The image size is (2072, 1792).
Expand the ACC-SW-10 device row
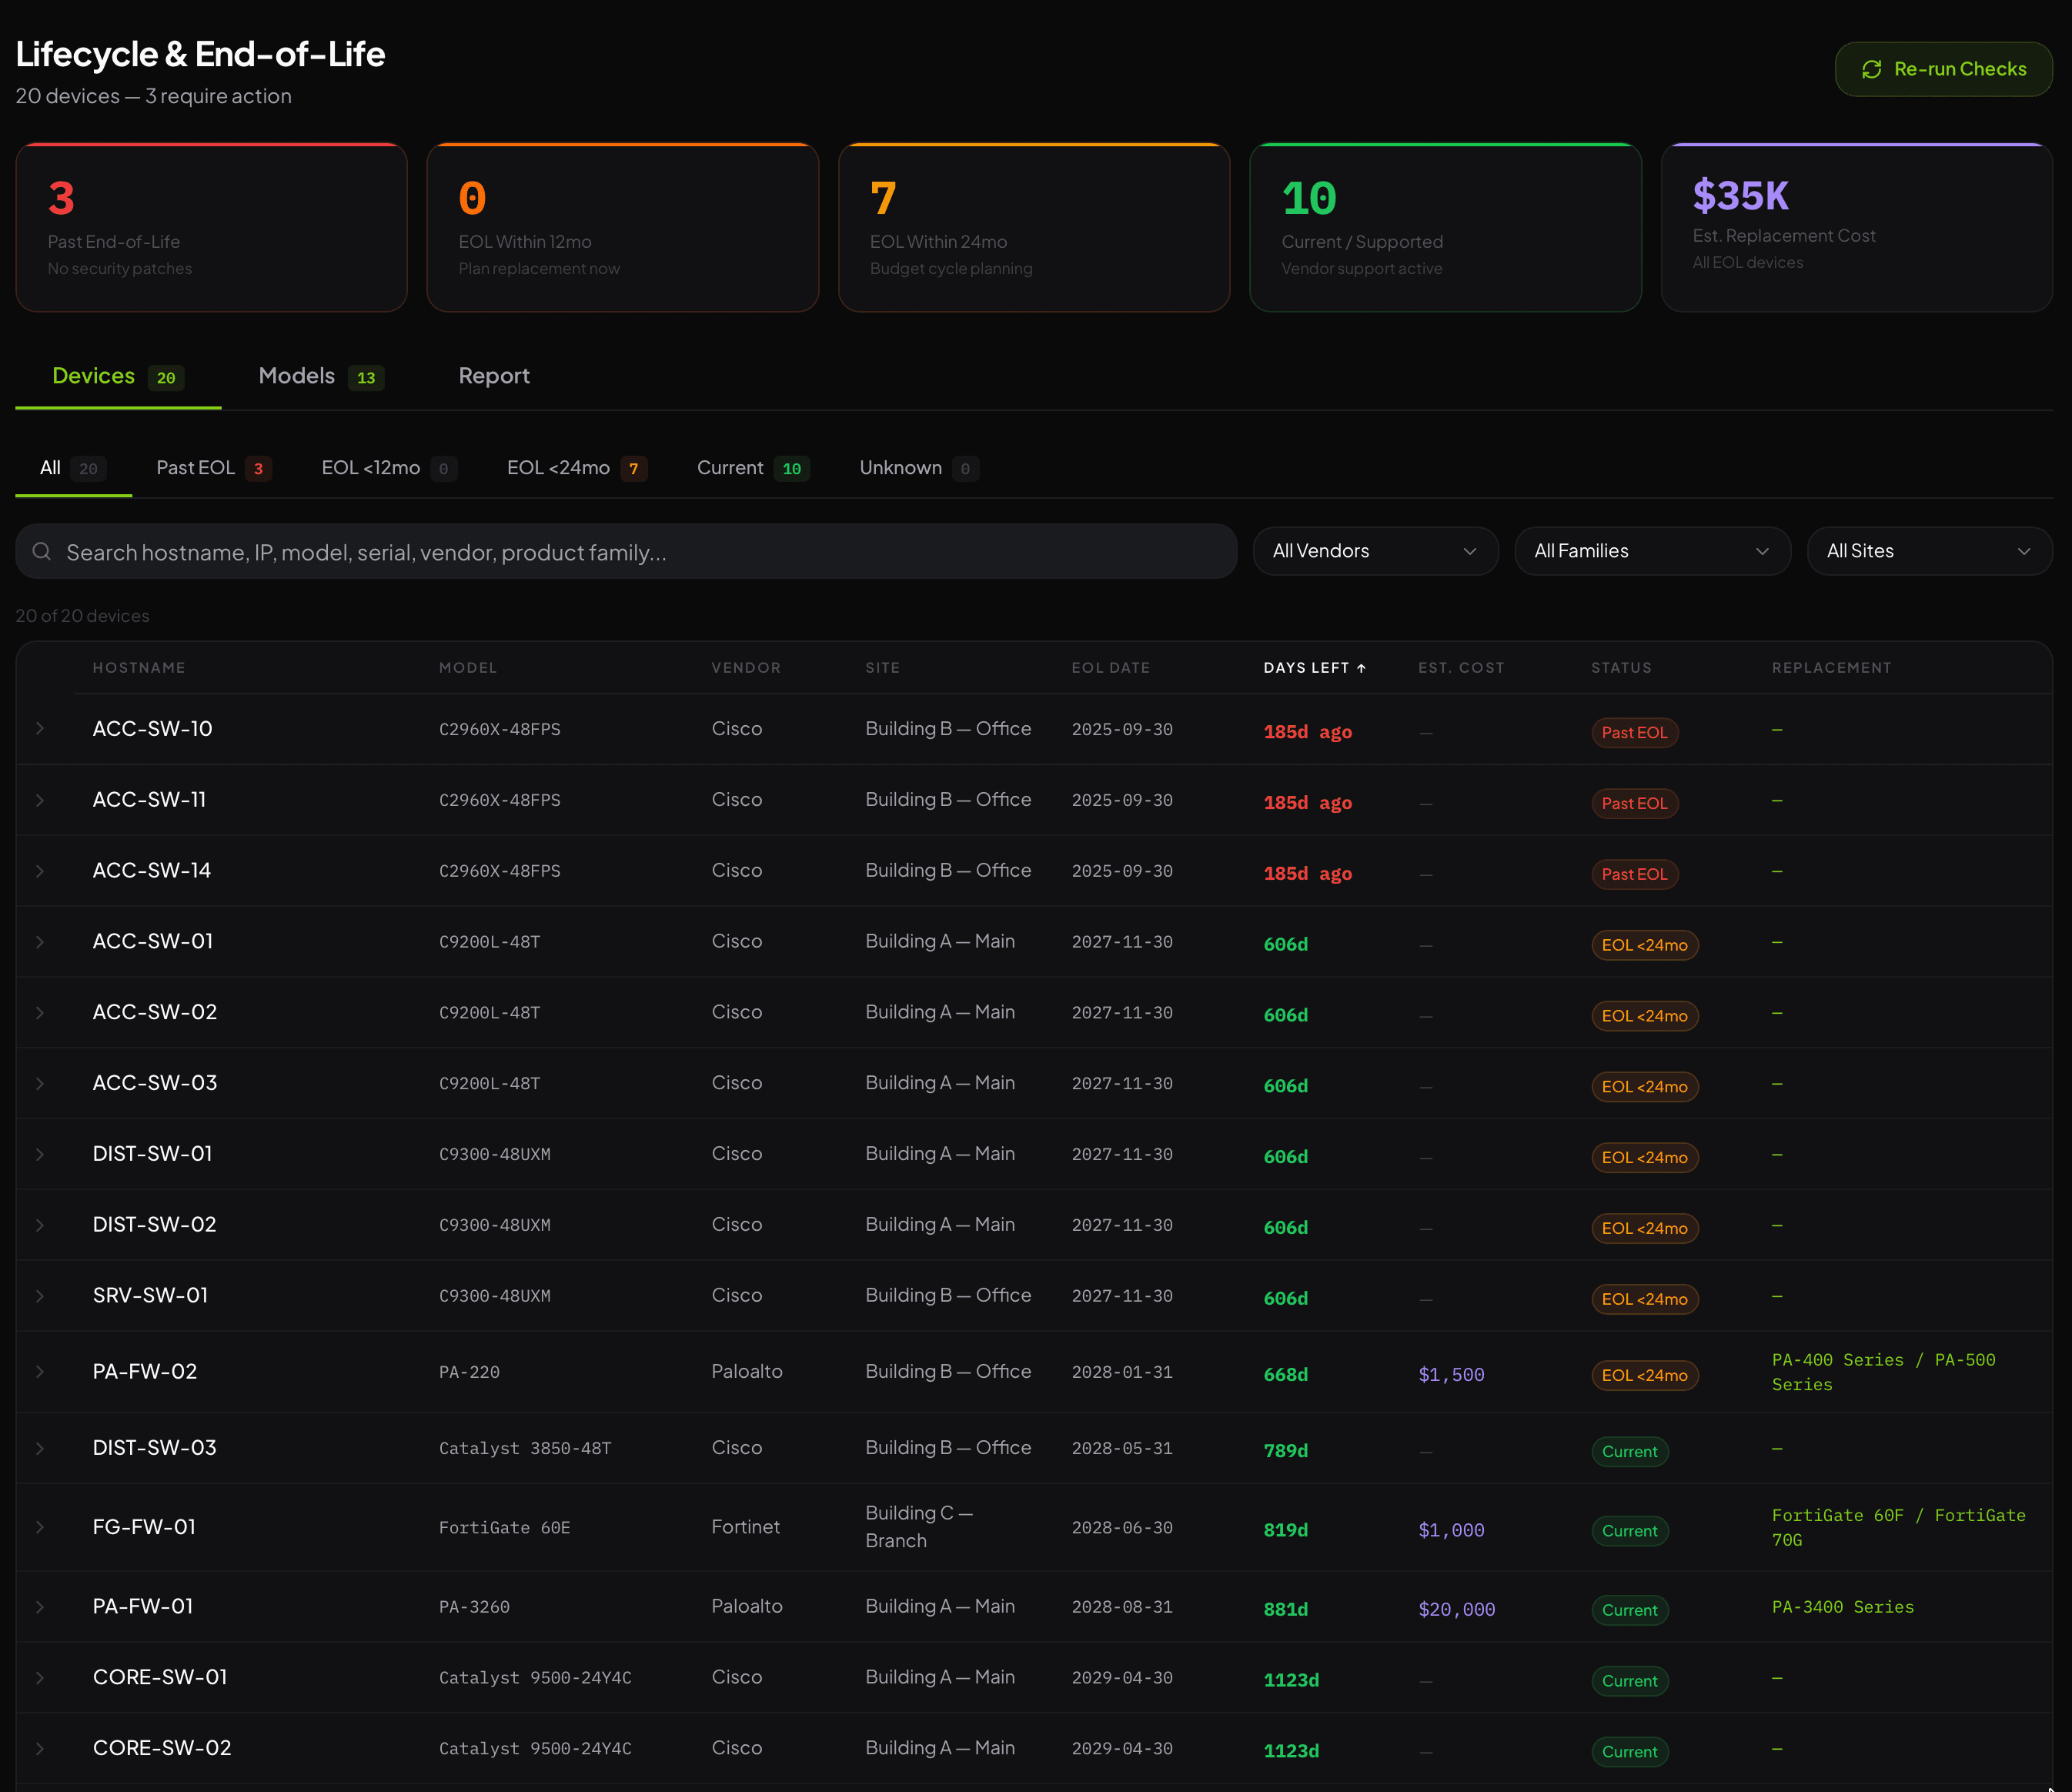(41, 729)
